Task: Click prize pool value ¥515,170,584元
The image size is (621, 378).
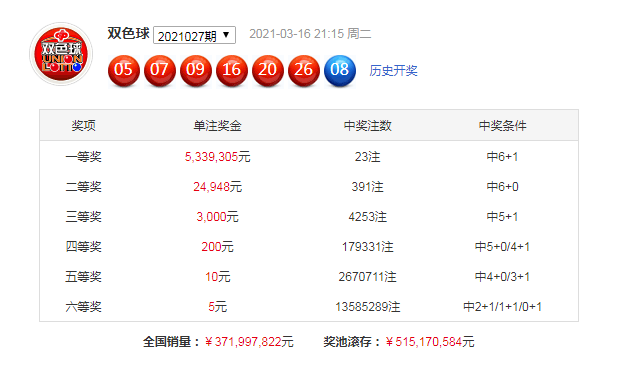Action: click(x=430, y=342)
